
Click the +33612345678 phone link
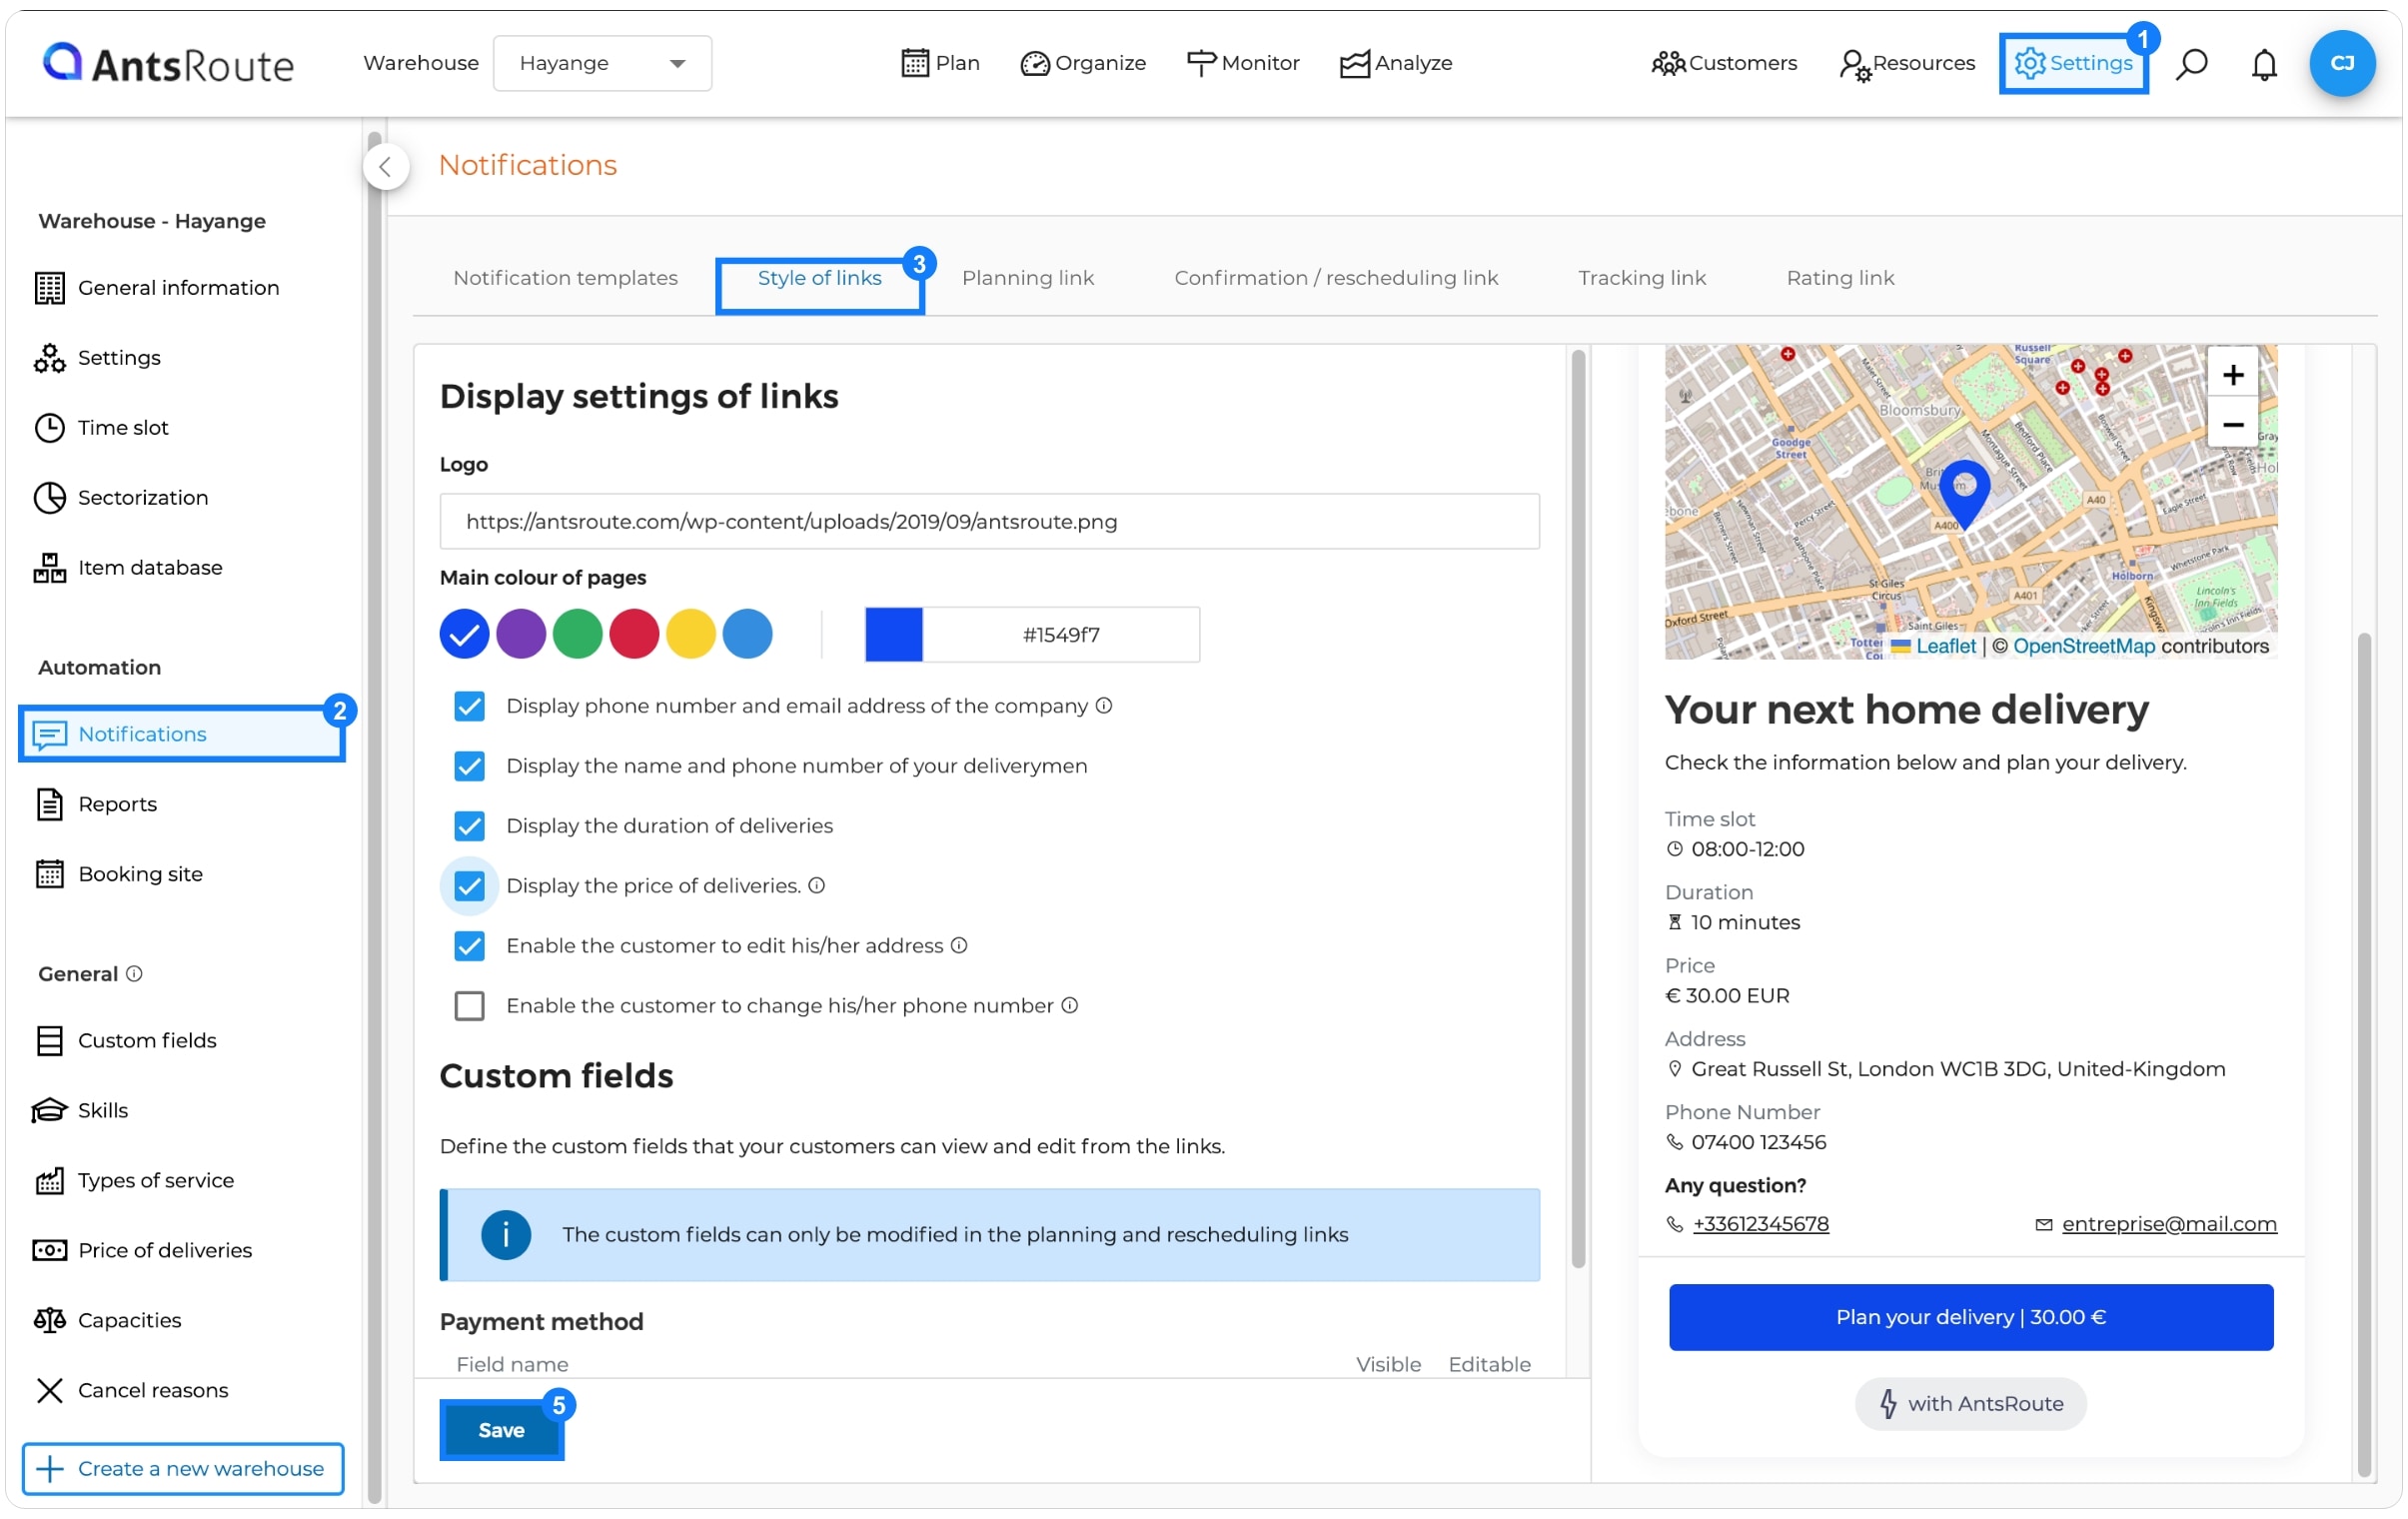[x=1760, y=1224]
